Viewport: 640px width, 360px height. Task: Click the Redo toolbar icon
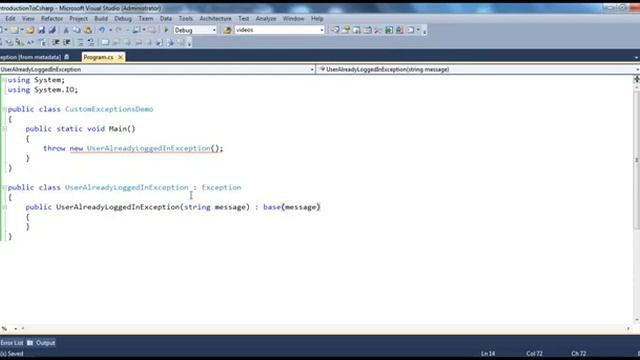(118, 30)
